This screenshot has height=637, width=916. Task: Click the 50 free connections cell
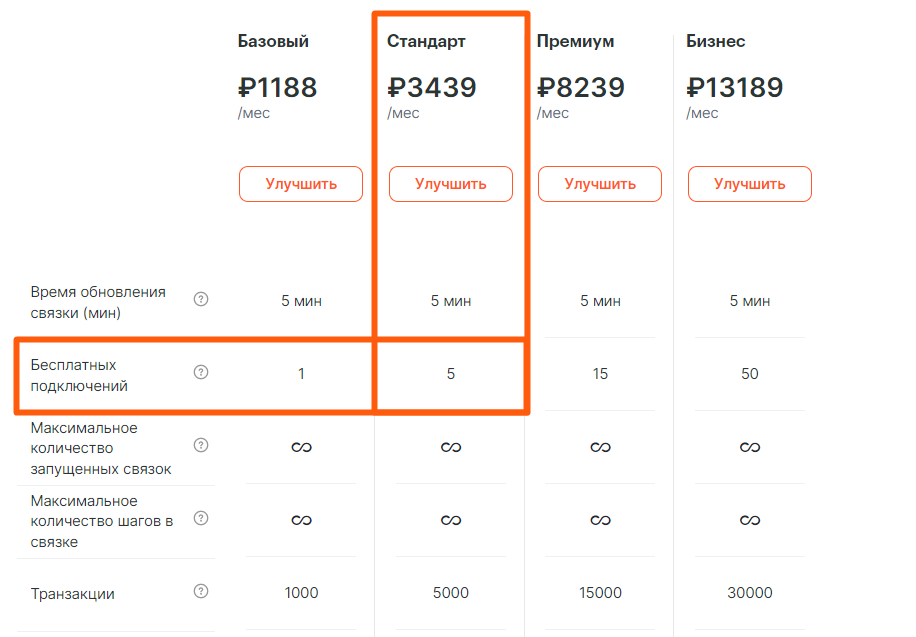(749, 374)
